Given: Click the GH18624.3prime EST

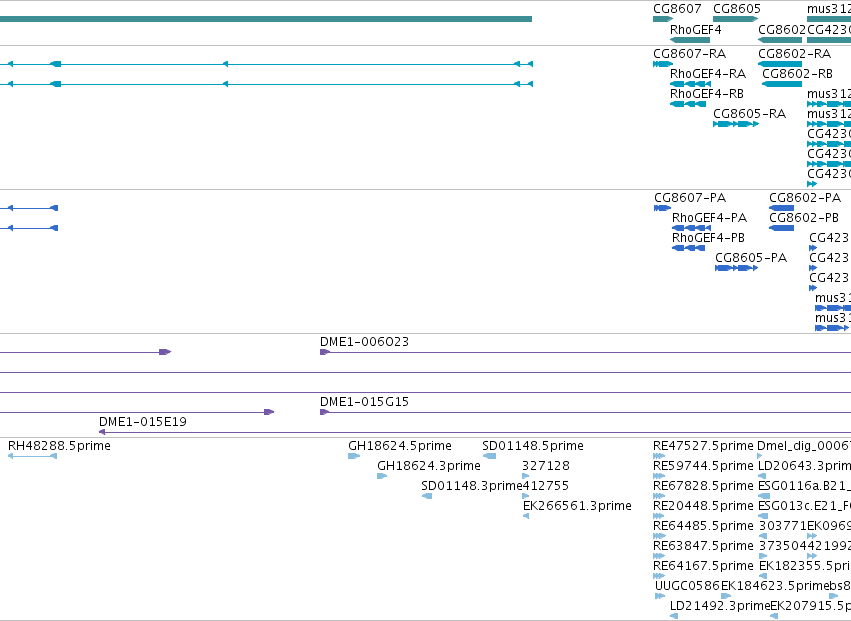Looking at the screenshot, I should [x=429, y=466].
